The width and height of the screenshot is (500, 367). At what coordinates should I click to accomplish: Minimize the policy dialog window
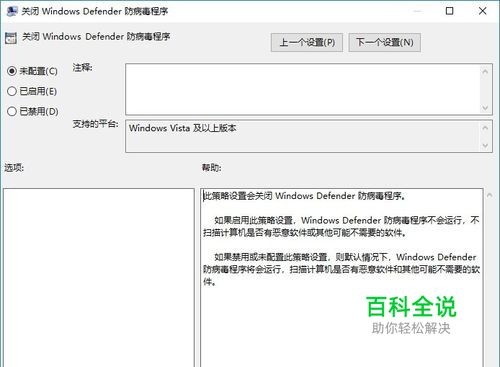417,11
